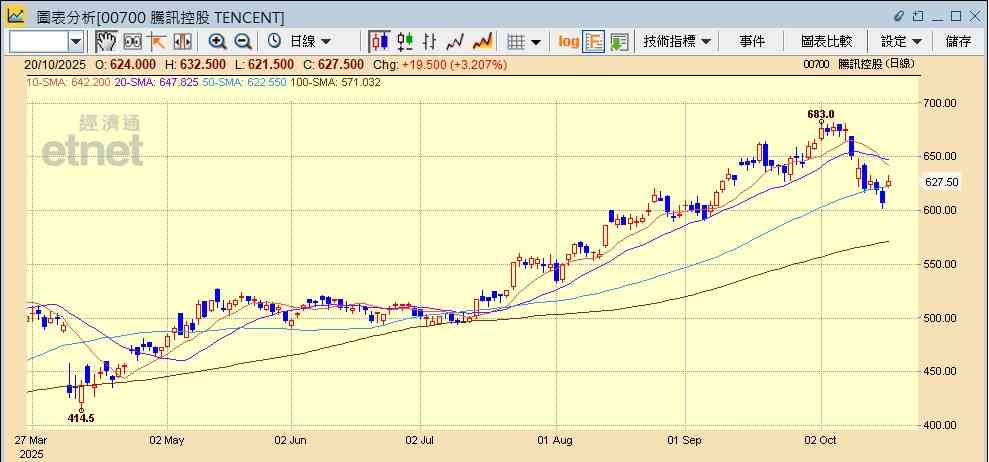The image size is (989, 462).
Task: Click the zoom in magnifier icon
Action: (x=217, y=41)
